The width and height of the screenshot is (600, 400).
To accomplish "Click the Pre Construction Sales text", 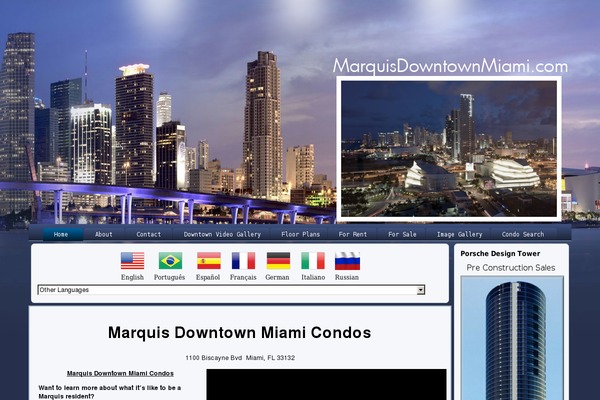I will coord(511,268).
